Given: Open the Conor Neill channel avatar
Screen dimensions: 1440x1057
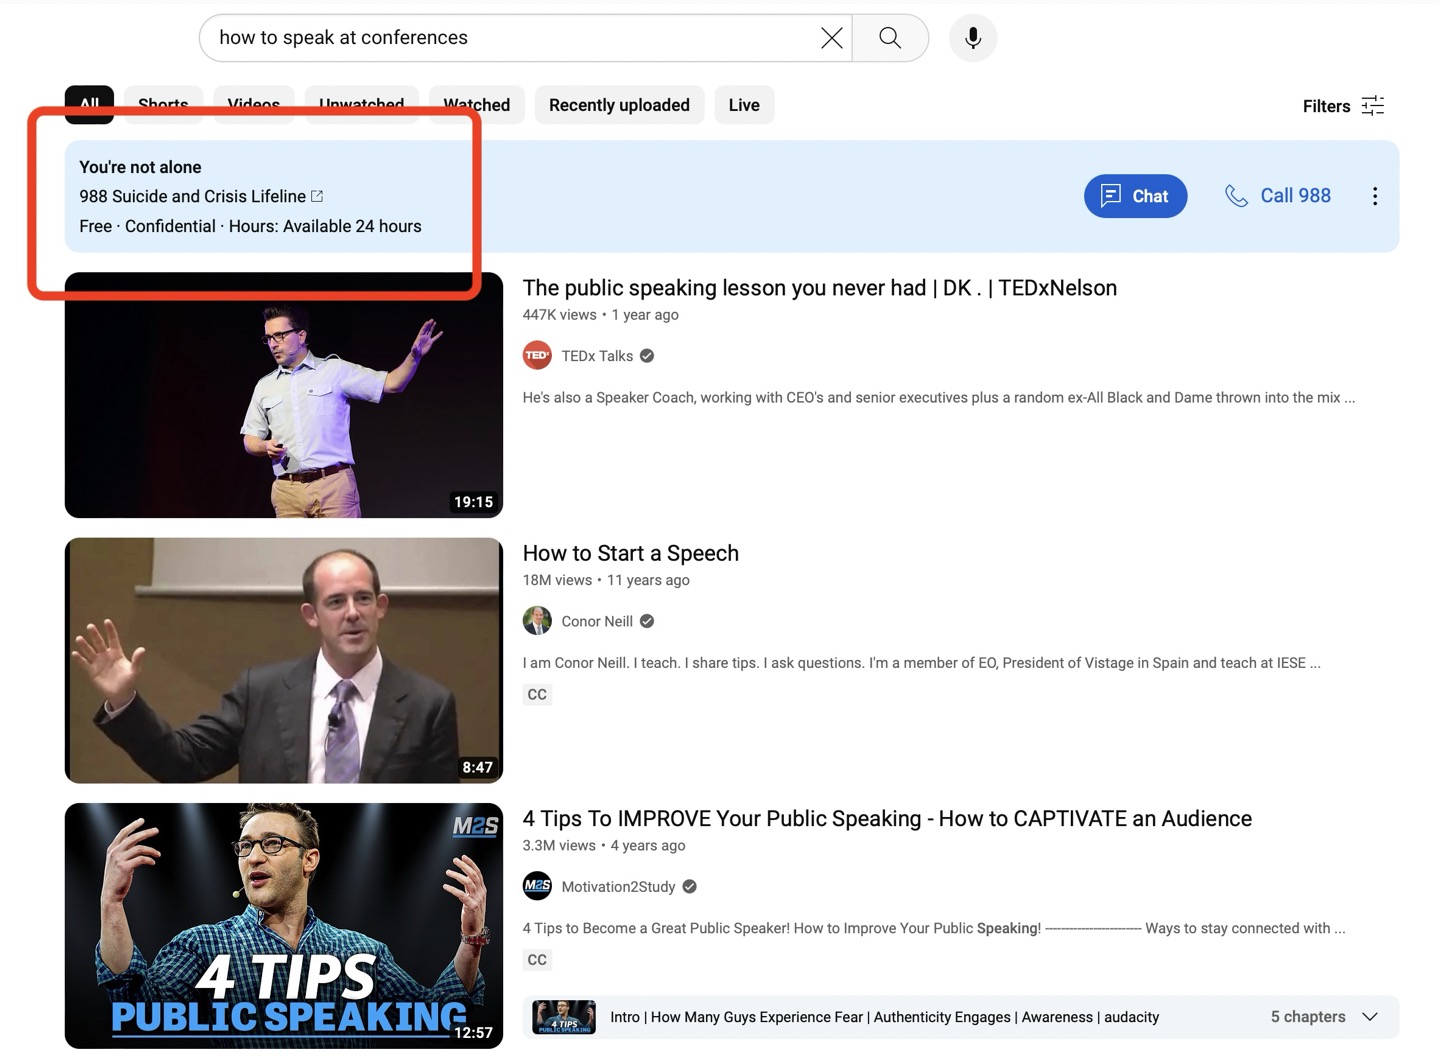Looking at the screenshot, I should pos(537,621).
